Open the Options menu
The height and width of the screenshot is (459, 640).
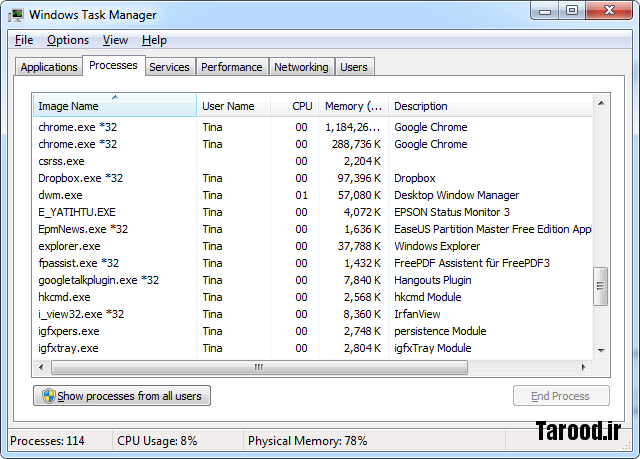[x=68, y=40]
